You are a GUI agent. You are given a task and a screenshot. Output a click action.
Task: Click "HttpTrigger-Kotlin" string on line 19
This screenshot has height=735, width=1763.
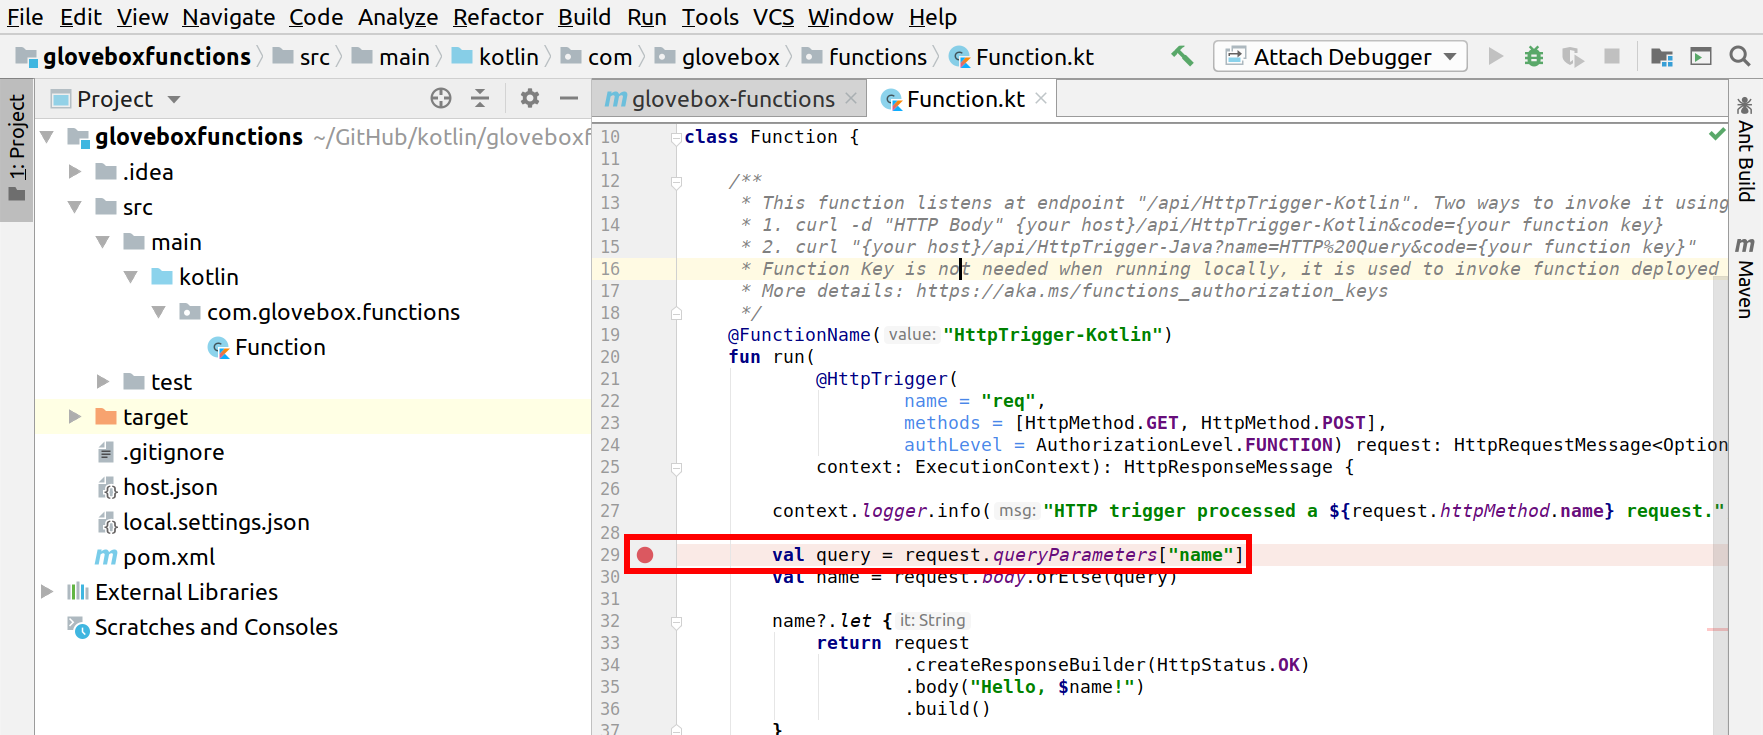click(x=1052, y=335)
